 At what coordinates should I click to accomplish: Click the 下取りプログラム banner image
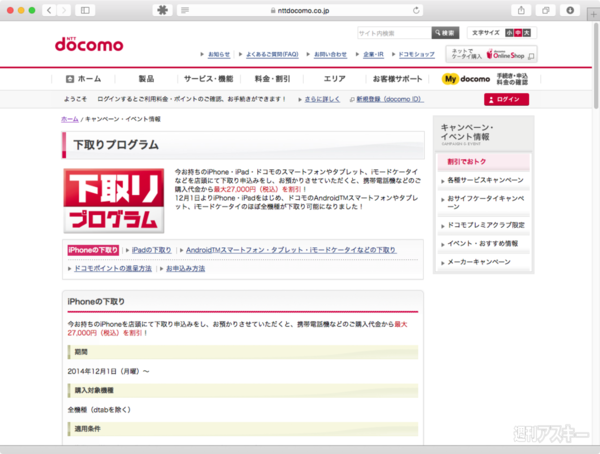point(114,201)
